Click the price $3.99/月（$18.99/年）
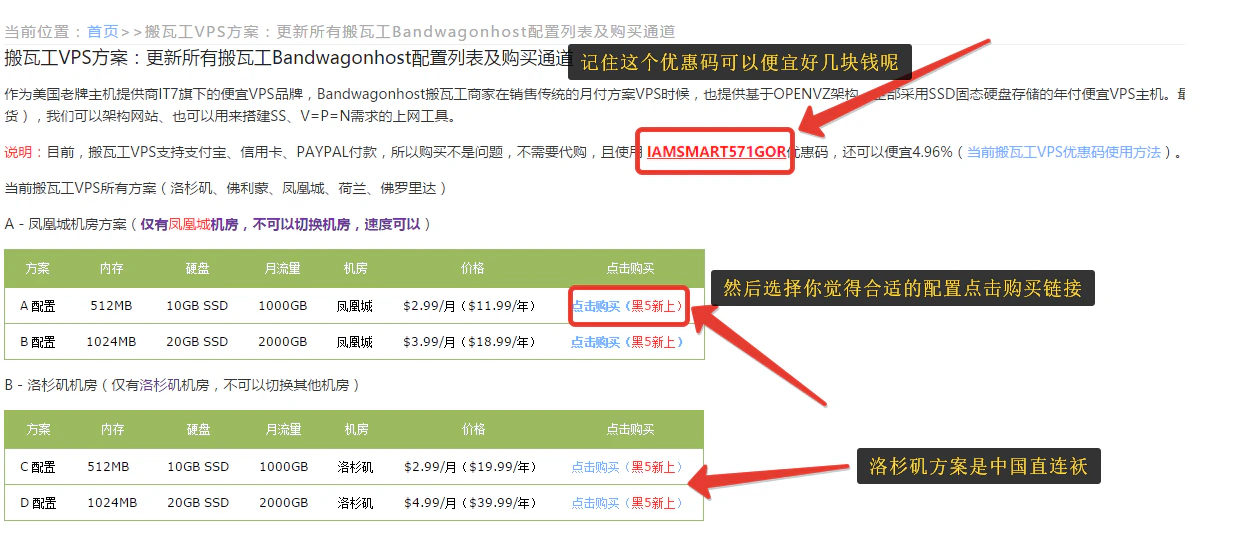 click(x=472, y=342)
